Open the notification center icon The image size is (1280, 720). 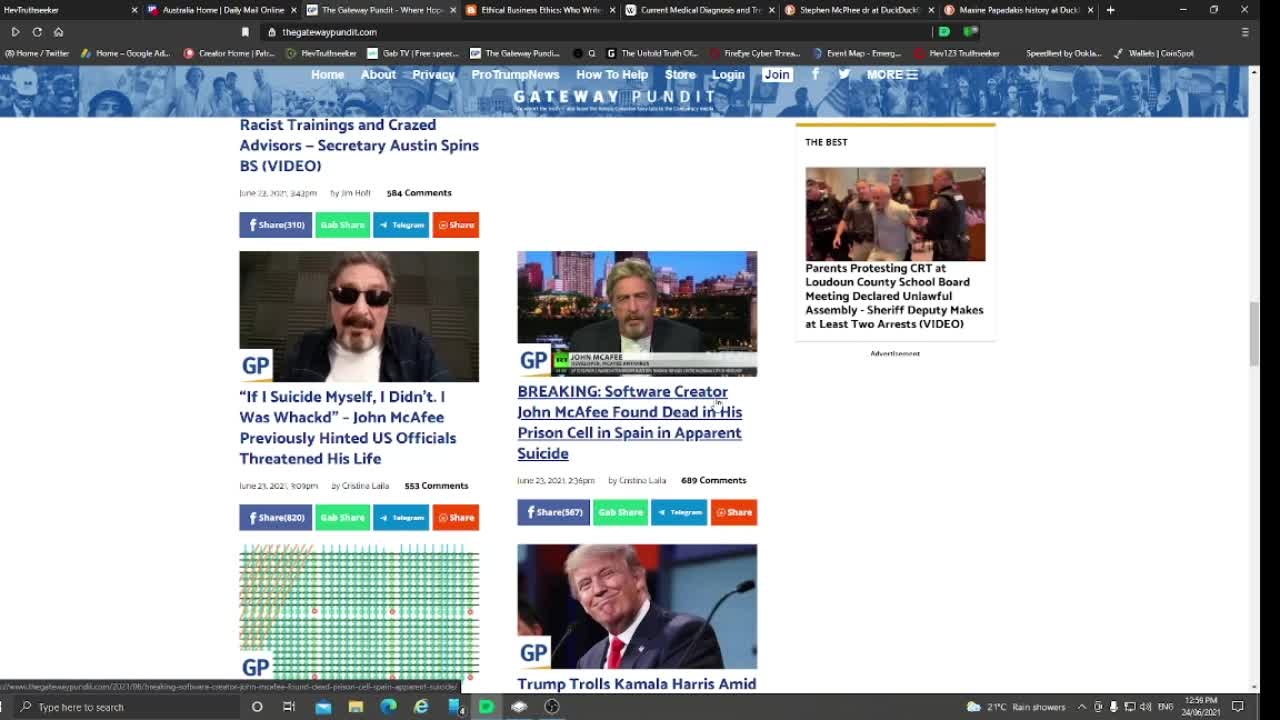tap(1237, 707)
